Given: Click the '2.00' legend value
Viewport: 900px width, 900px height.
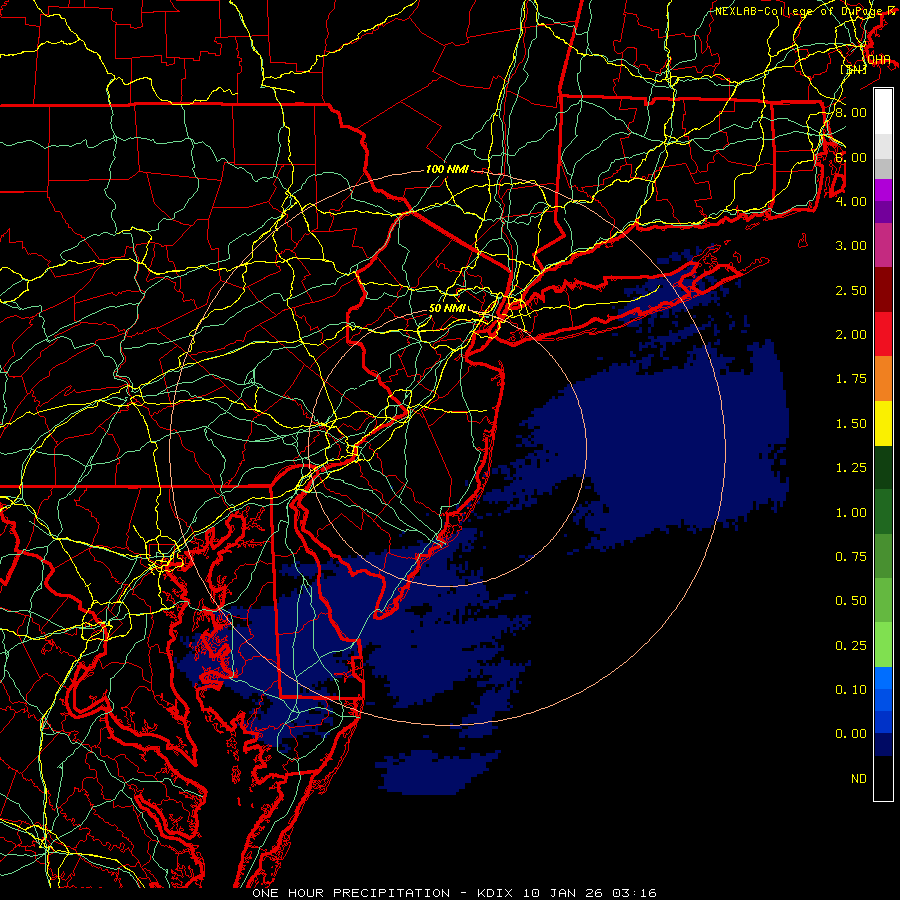Looking at the screenshot, I should 851,335.
